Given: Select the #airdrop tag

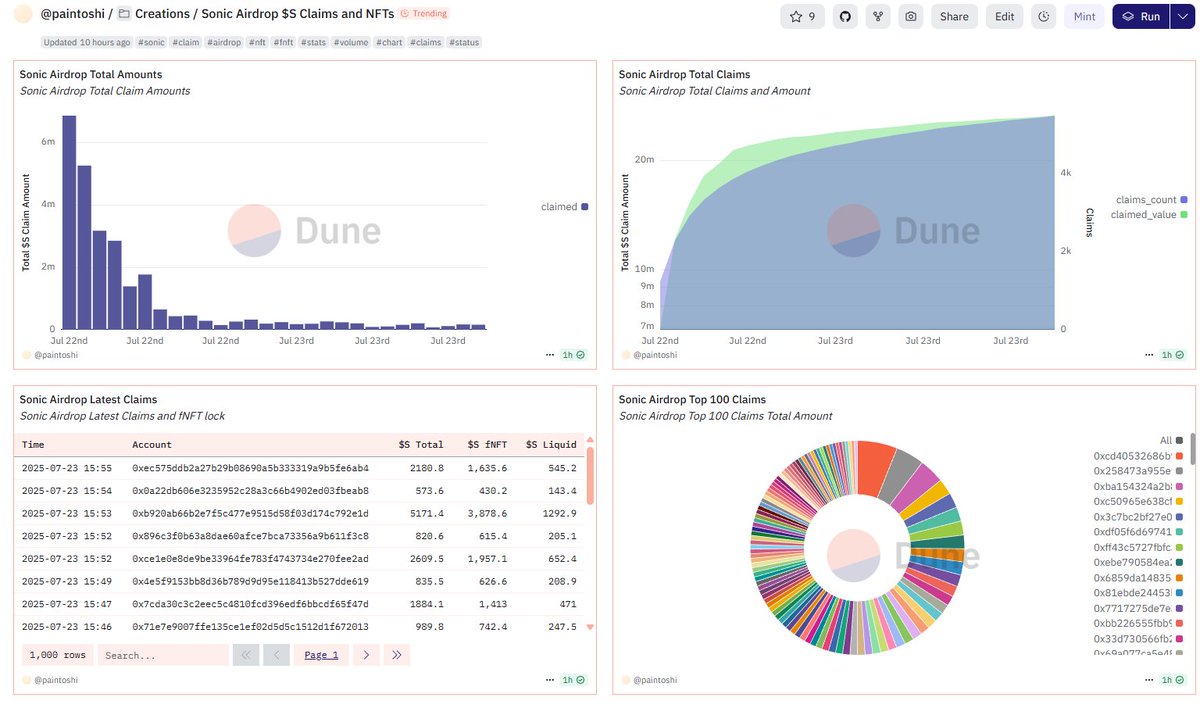Looking at the screenshot, I should click(224, 42).
